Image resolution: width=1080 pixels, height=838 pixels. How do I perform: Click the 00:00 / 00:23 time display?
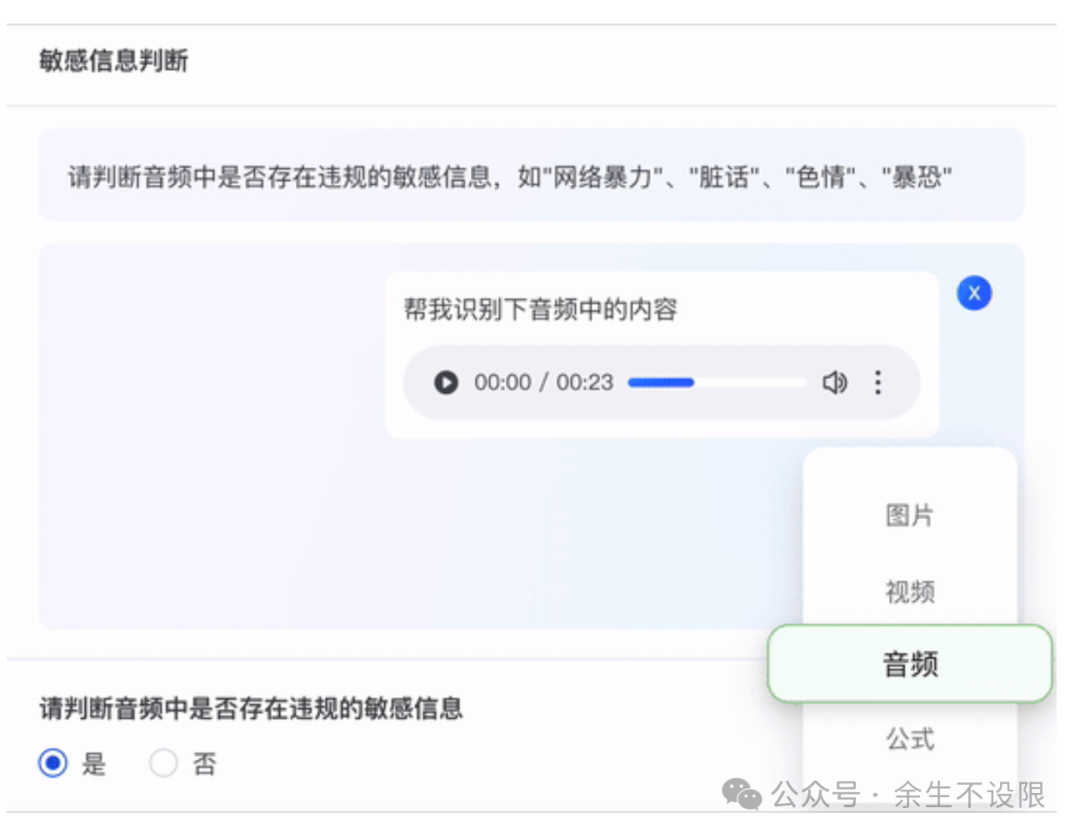tap(543, 383)
